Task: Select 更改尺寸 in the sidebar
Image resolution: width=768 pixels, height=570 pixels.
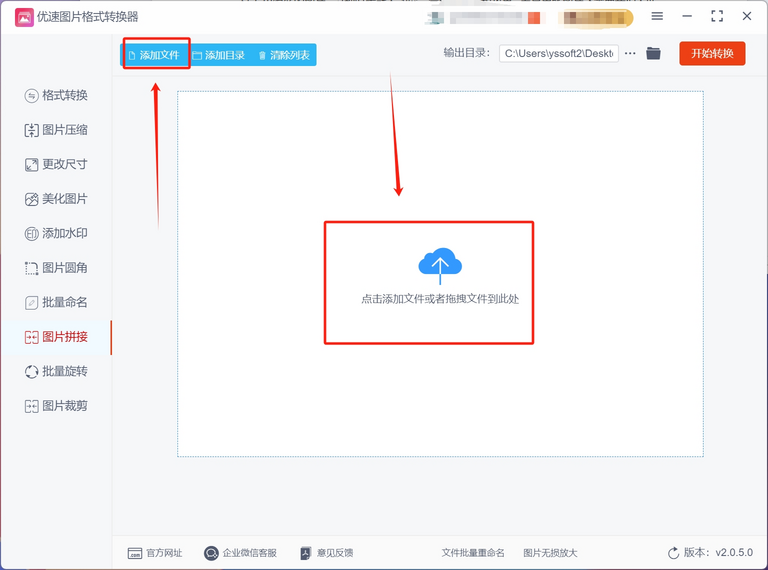Action: [x=56, y=164]
